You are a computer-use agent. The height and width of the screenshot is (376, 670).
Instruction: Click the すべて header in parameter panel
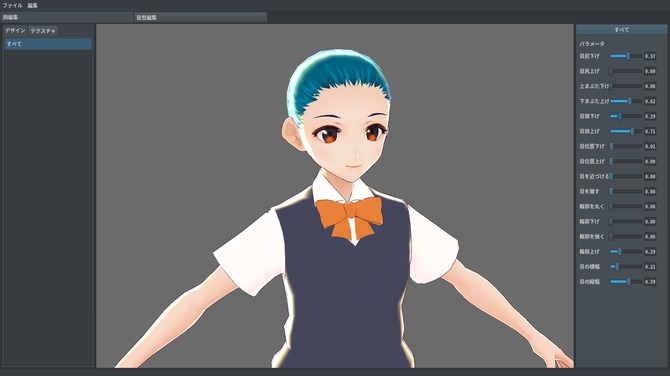pos(621,30)
